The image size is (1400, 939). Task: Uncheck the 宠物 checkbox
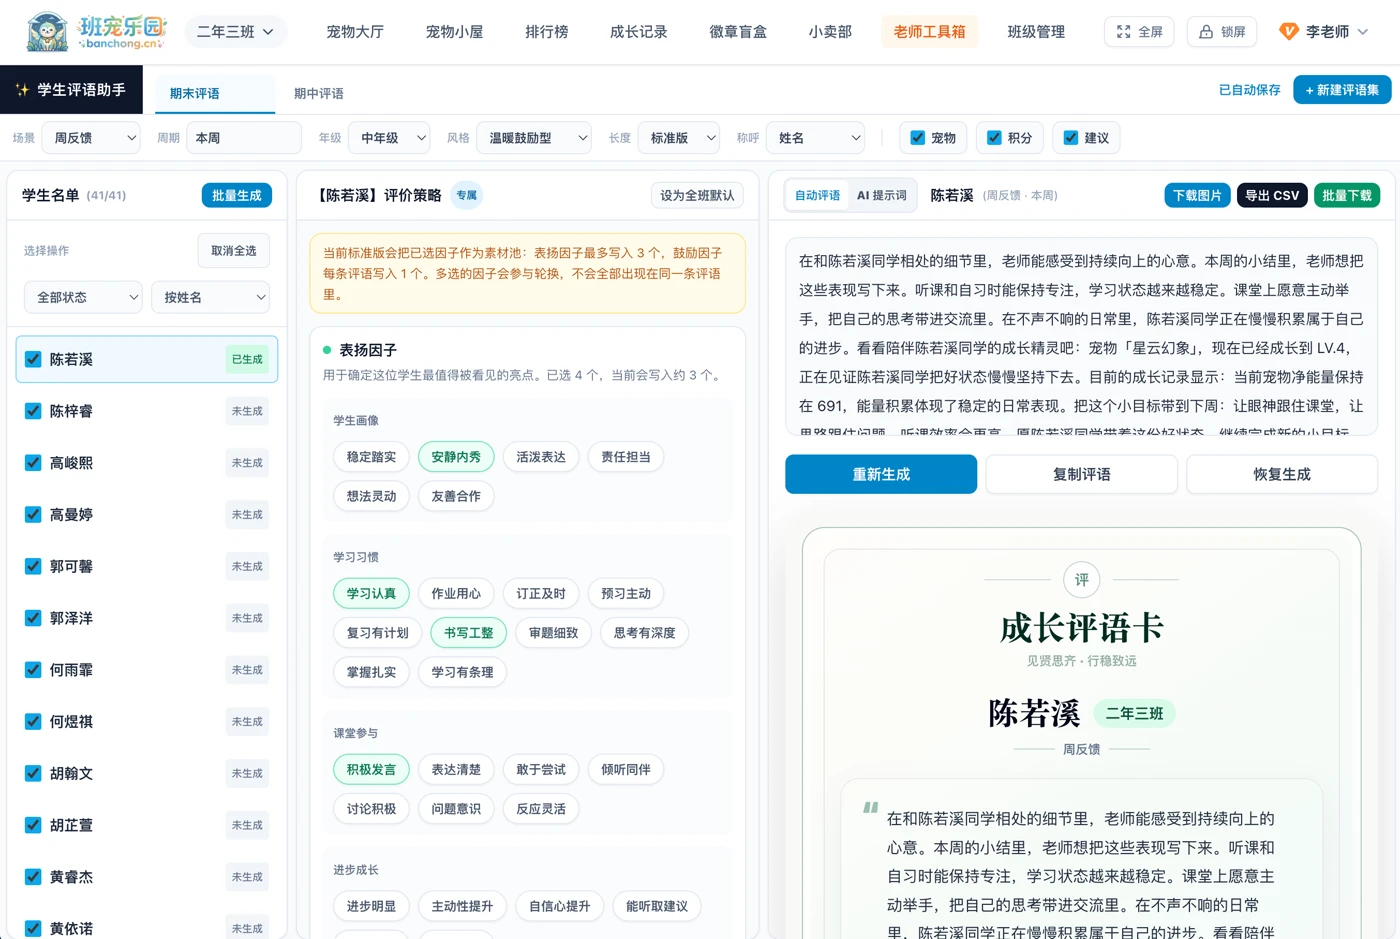(x=918, y=138)
